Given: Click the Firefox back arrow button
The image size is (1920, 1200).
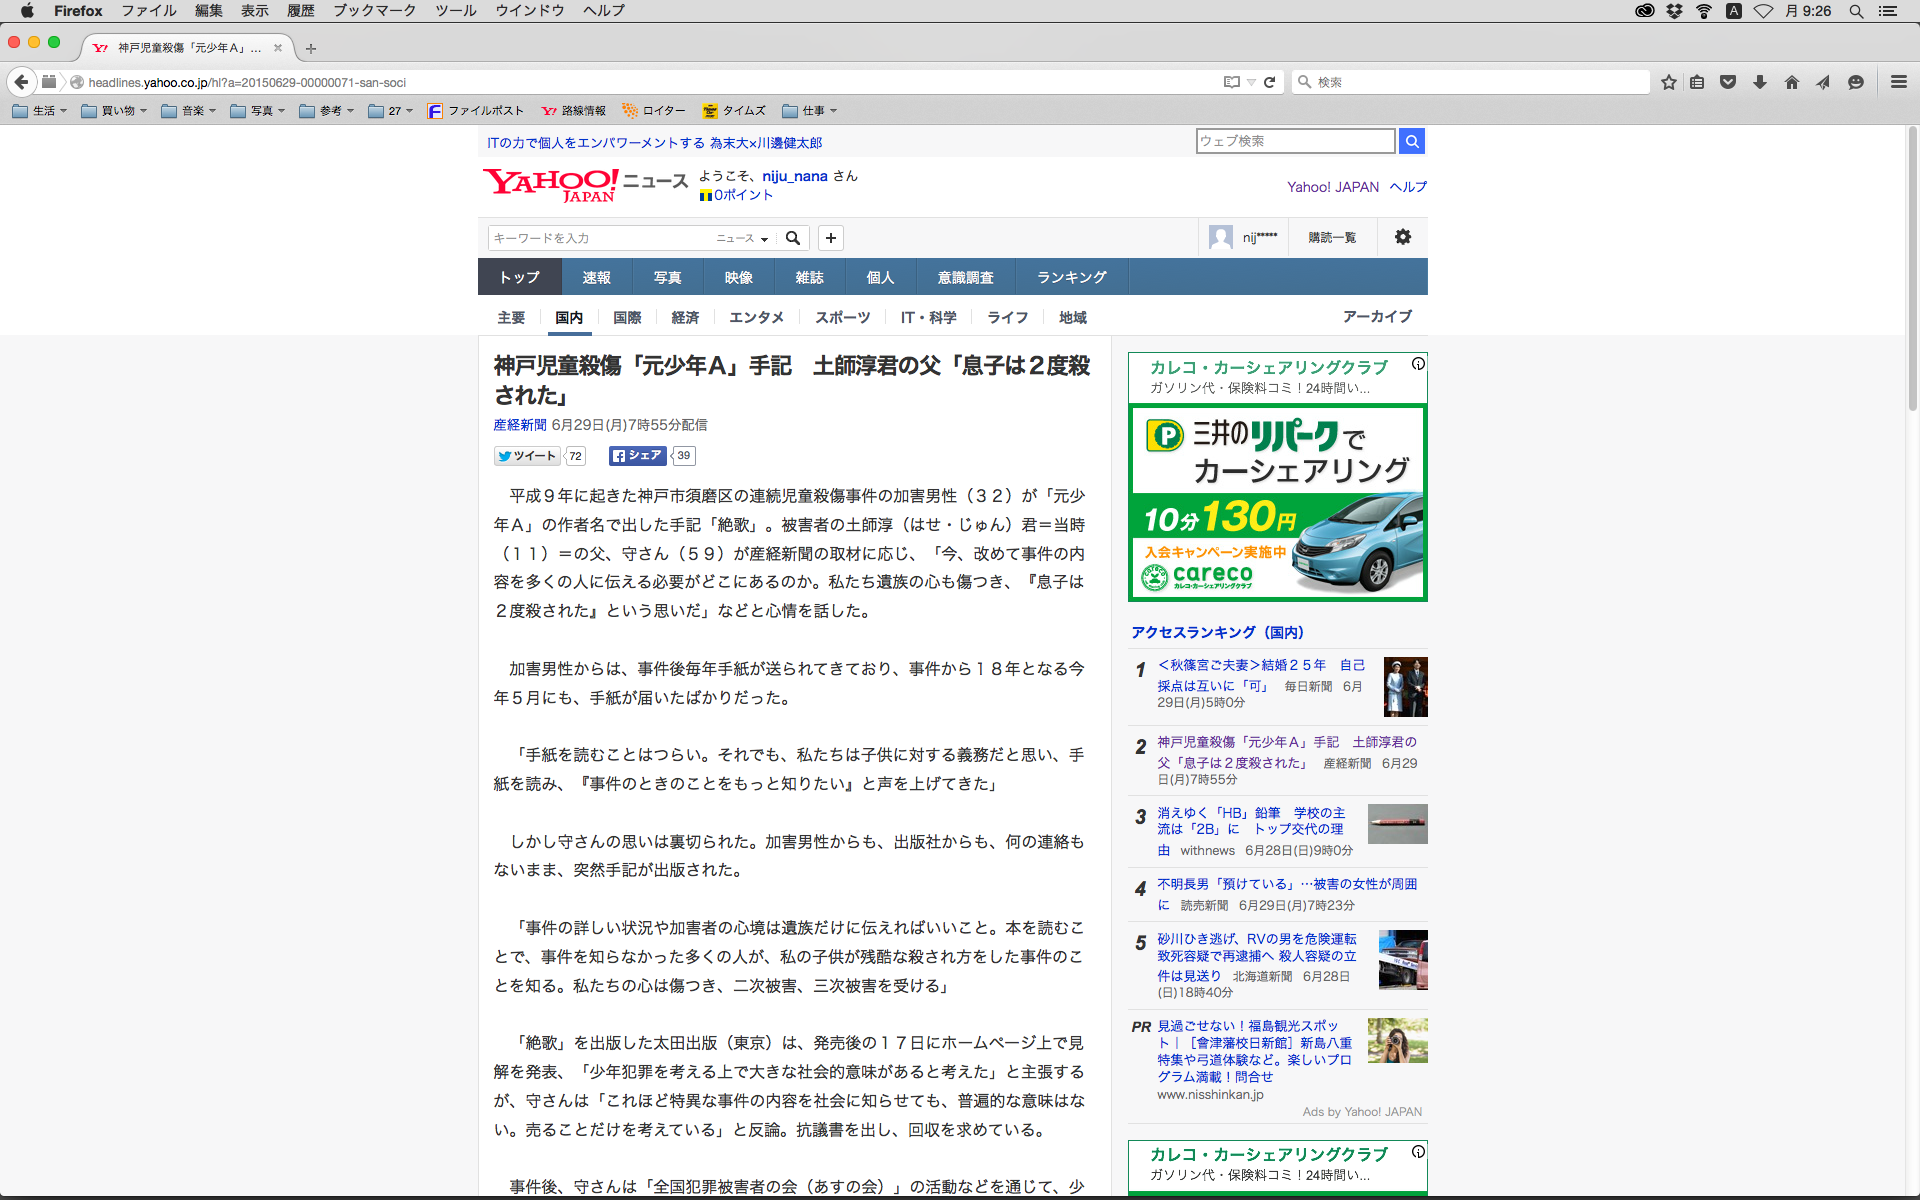Looking at the screenshot, I should [x=21, y=82].
